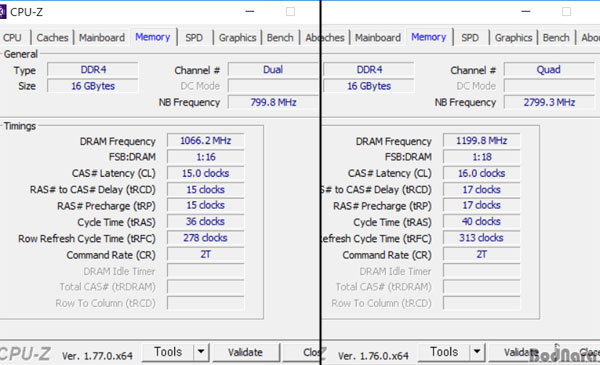Select the SPD tab in left window

(194, 37)
